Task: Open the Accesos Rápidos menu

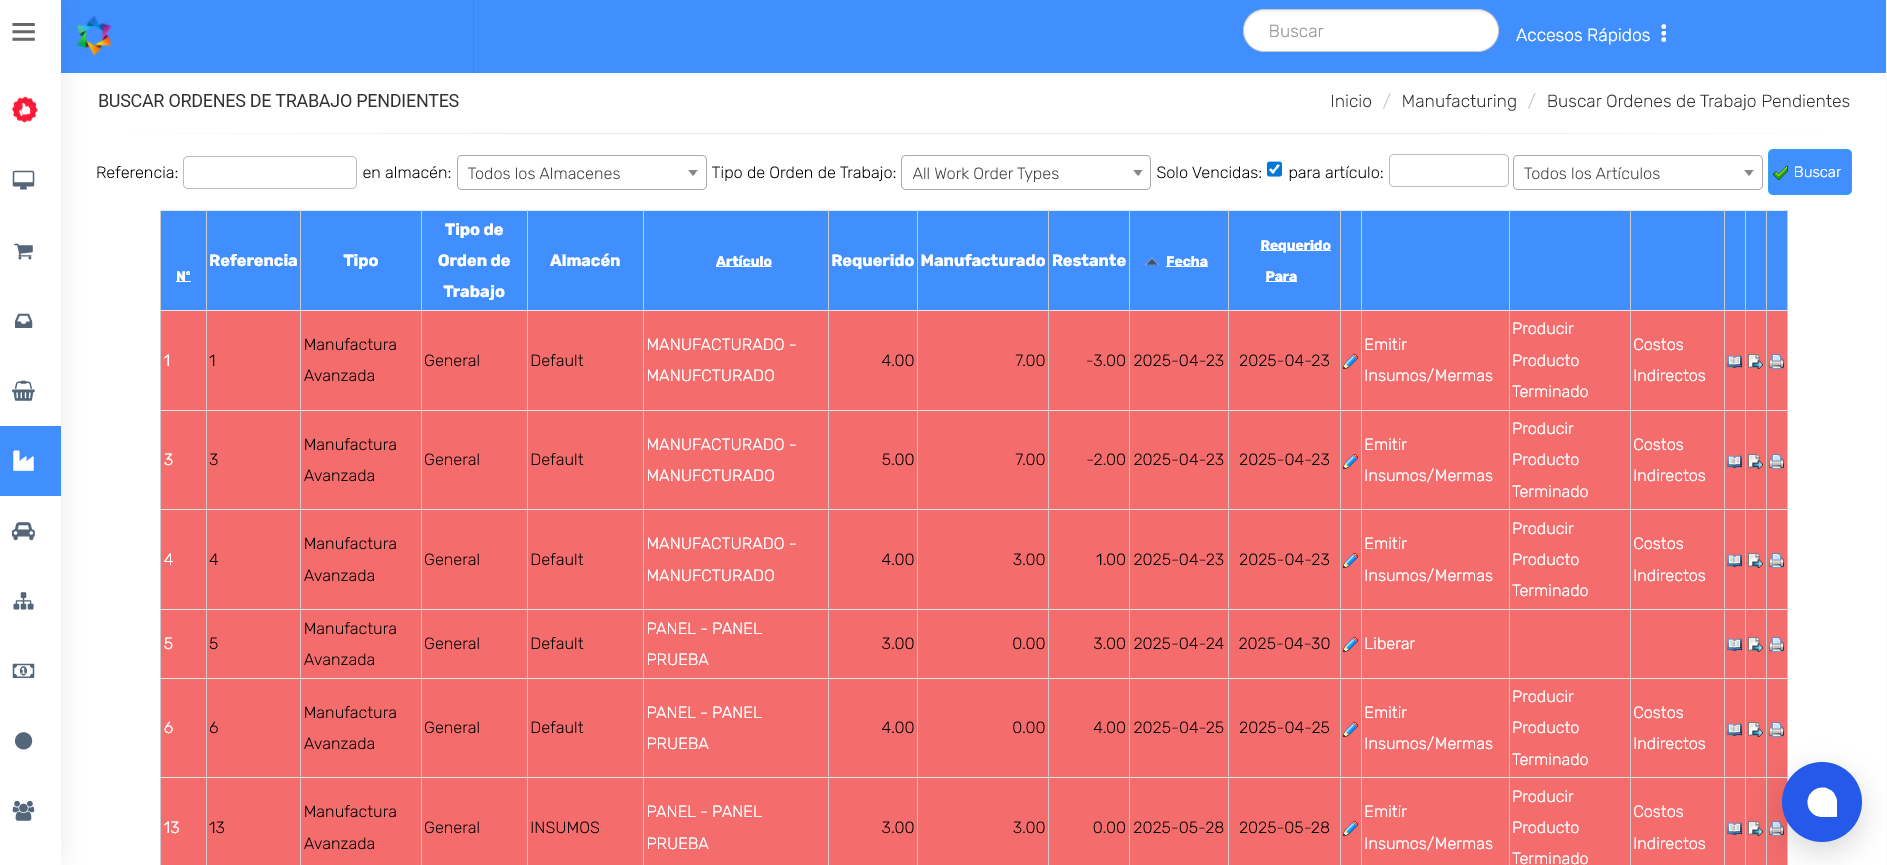Action: click(x=1590, y=34)
